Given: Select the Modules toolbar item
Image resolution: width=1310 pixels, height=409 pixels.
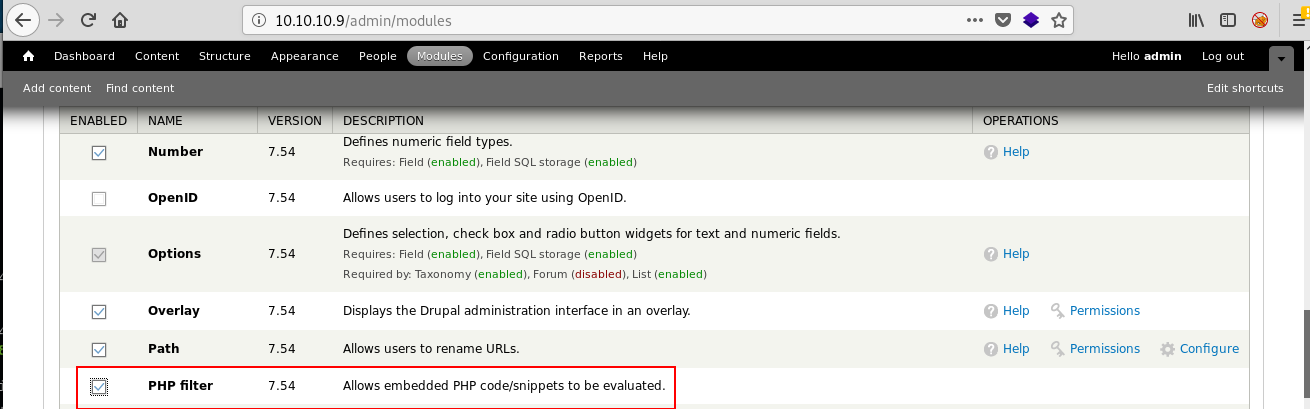Looking at the screenshot, I should [440, 56].
